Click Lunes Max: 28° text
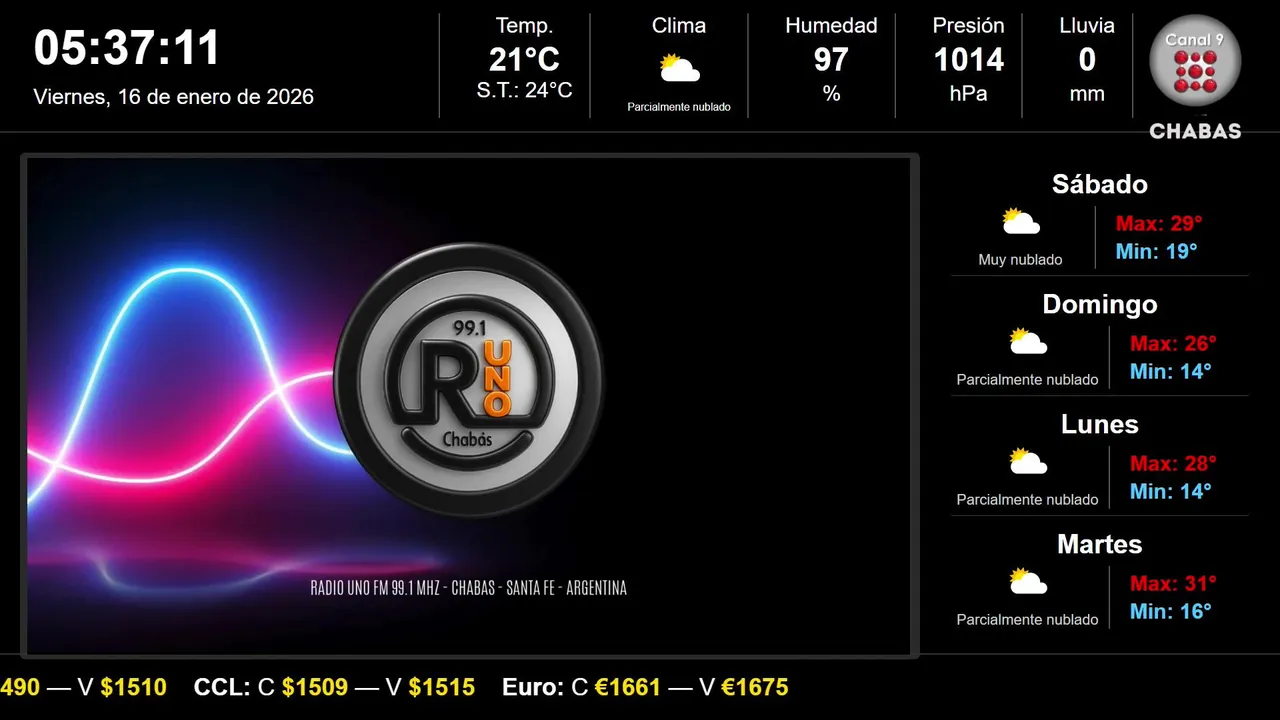 [1173, 463]
